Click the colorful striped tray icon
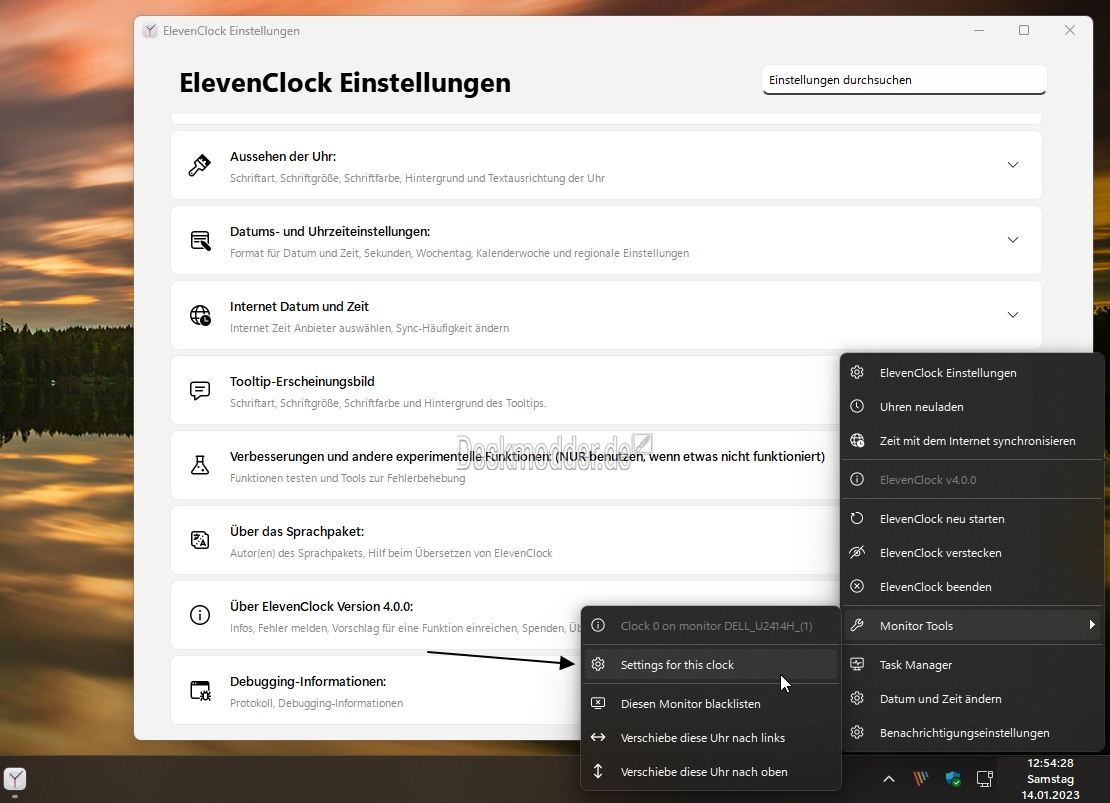Image resolution: width=1110 pixels, height=803 pixels. [921, 779]
